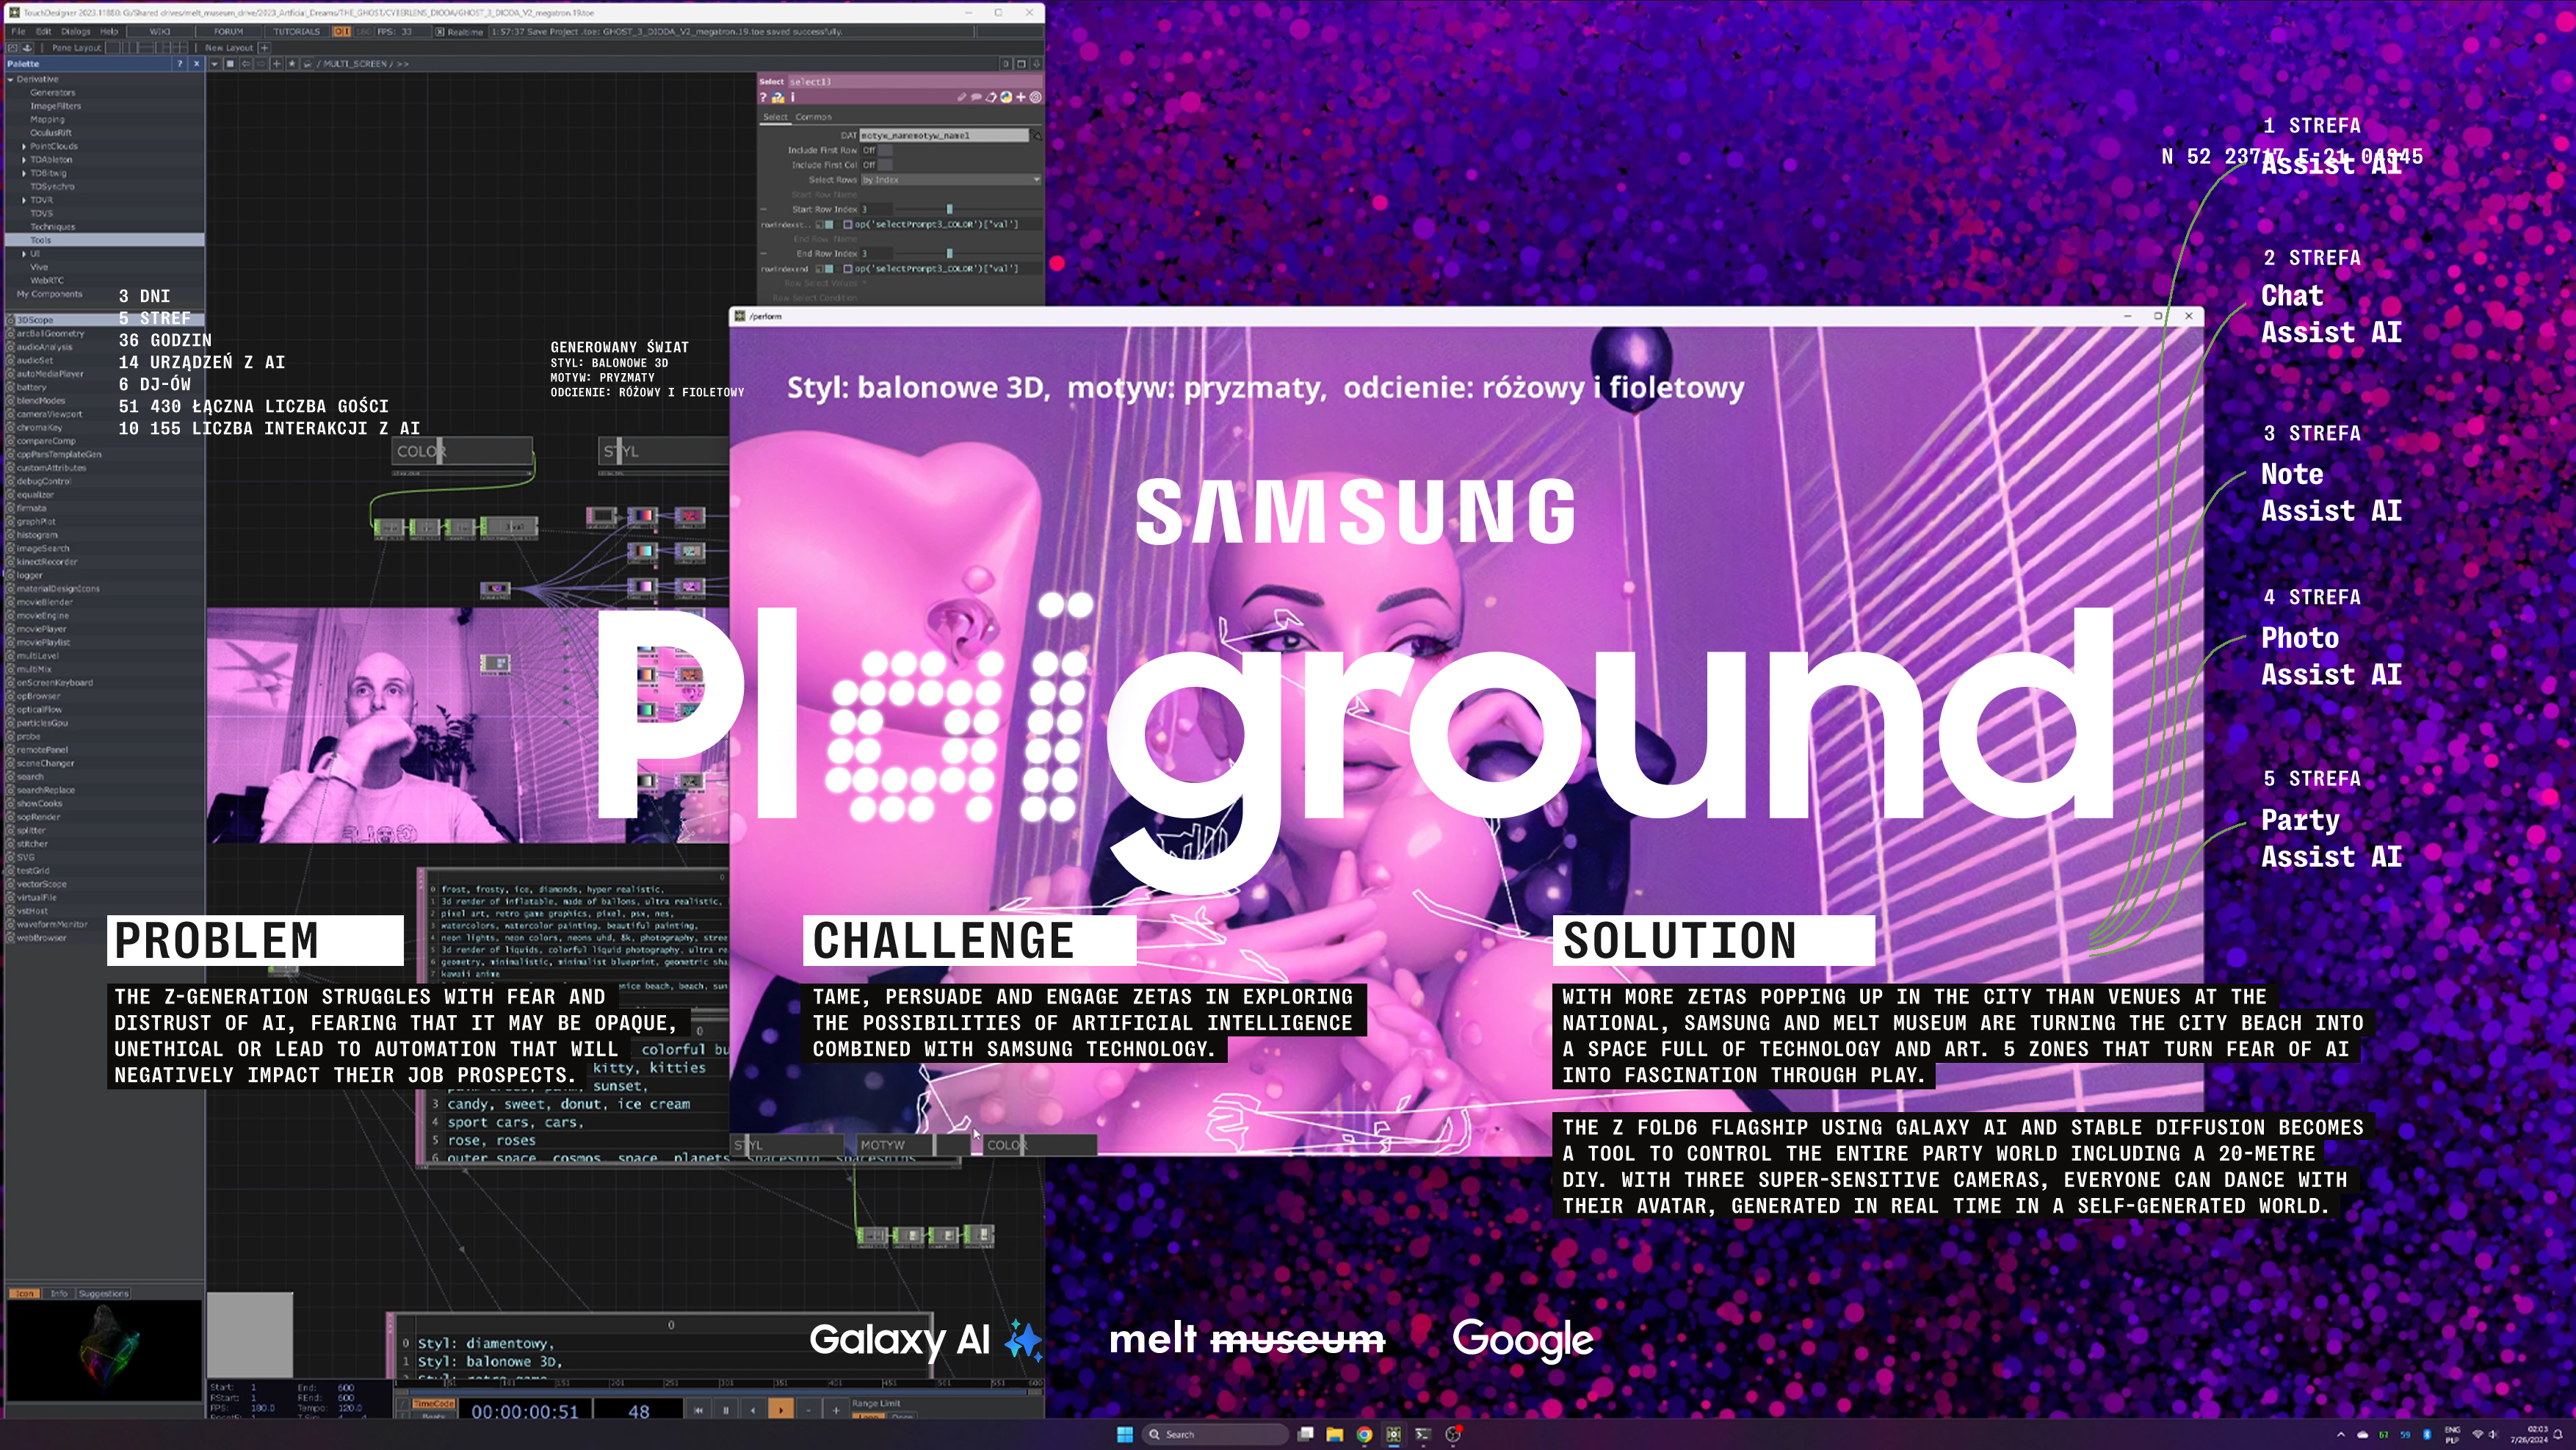The width and height of the screenshot is (2576, 1450).
Task: Switch to the Common tab in select13 parameters
Action: (x=814, y=117)
